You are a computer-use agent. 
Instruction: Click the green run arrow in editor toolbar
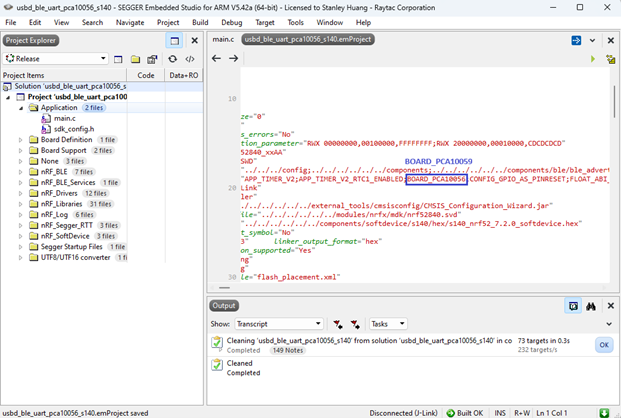[x=593, y=59]
